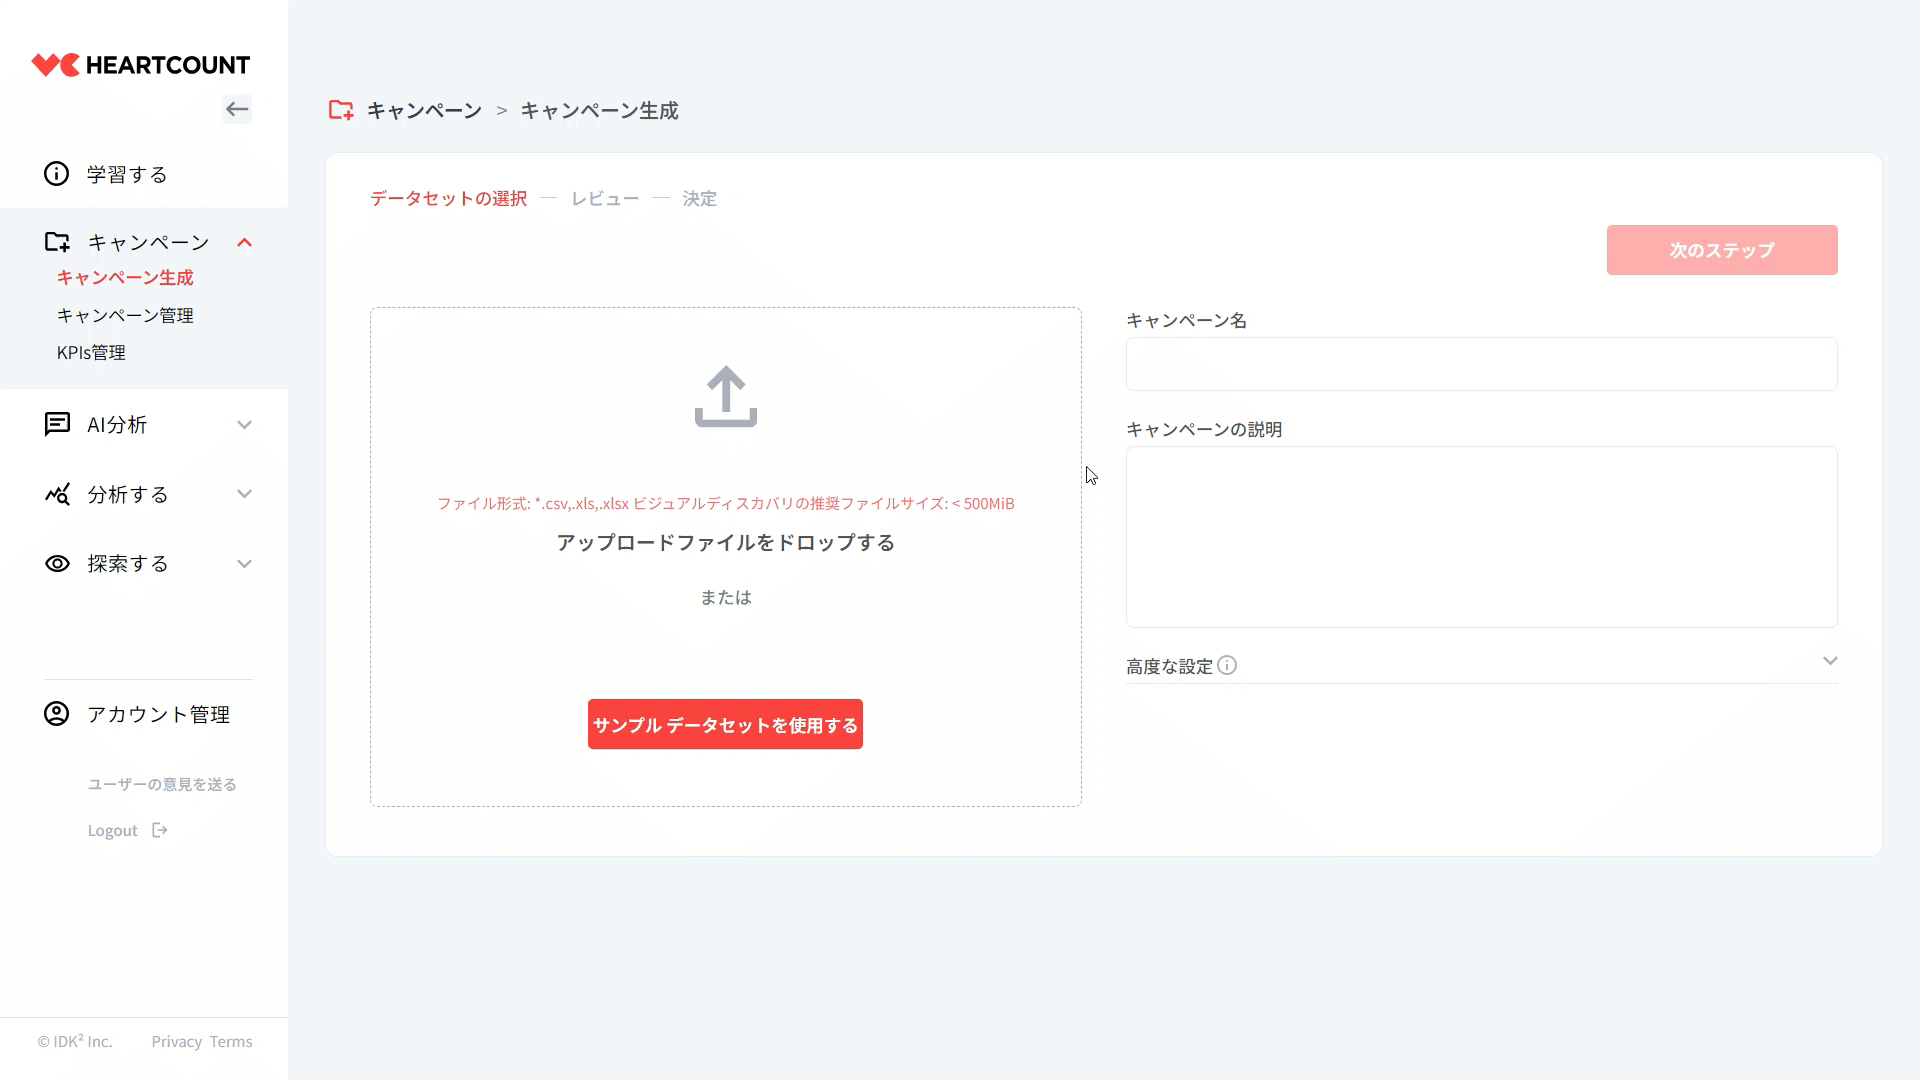
Task: Collapse sidebar with the back arrow icon
Action: [x=237, y=109]
